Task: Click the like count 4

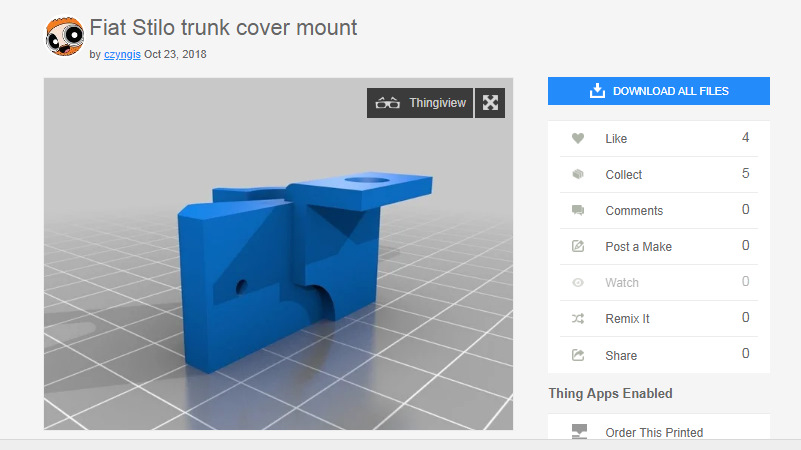Action: pyautogui.click(x=745, y=137)
